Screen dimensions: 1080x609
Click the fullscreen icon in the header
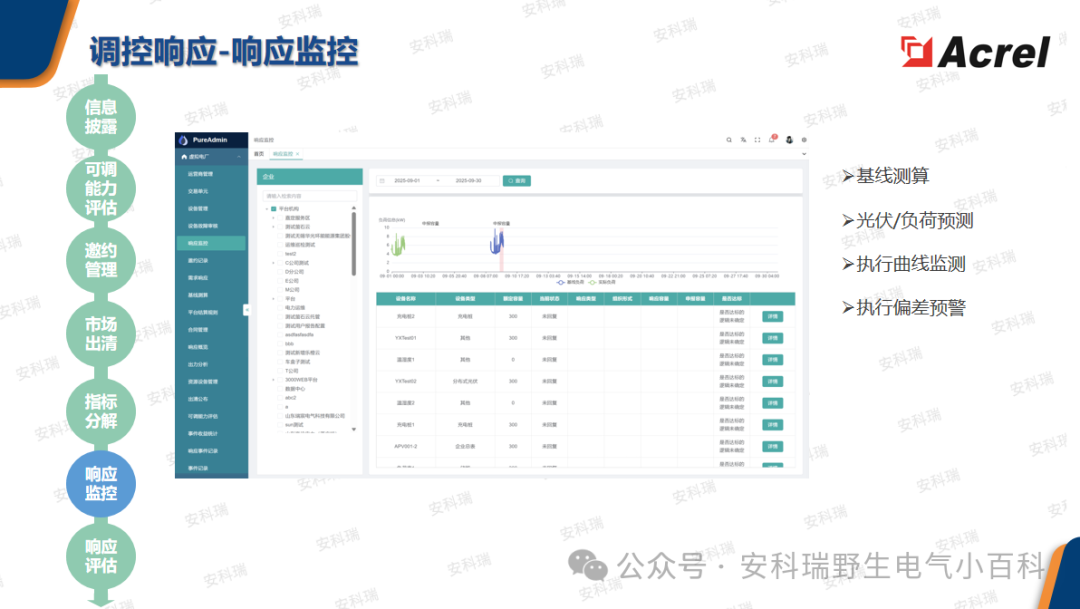click(x=757, y=139)
